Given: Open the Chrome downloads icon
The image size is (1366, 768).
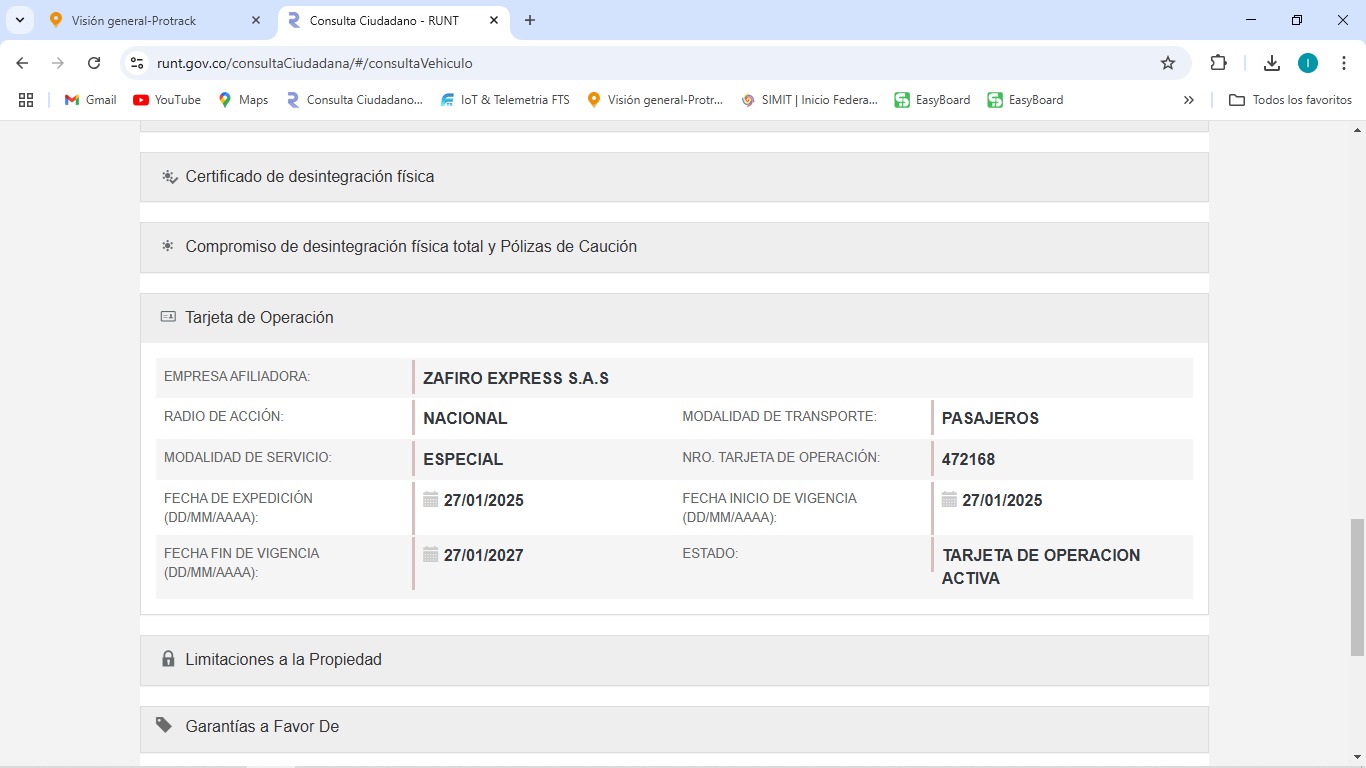Looking at the screenshot, I should click(x=1271, y=63).
